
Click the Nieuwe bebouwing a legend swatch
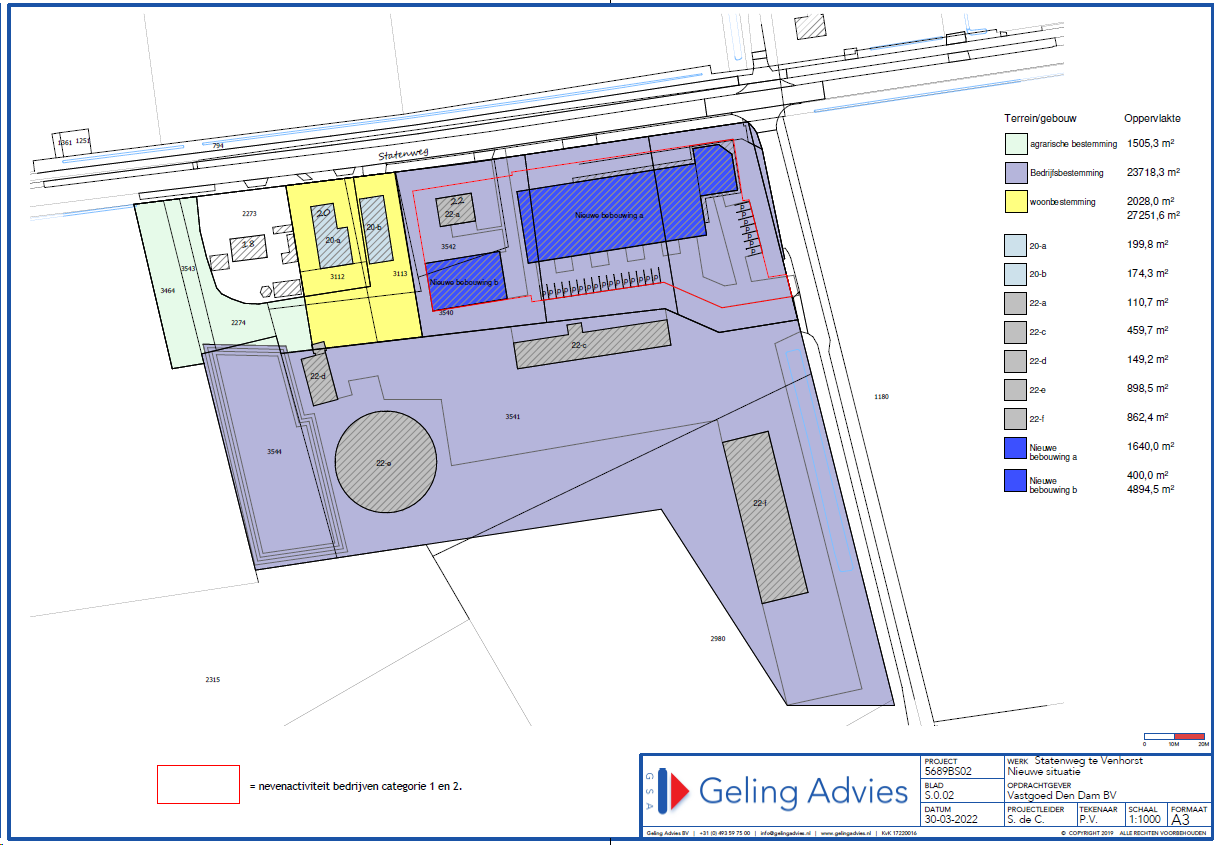click(x=1018, y=448)
